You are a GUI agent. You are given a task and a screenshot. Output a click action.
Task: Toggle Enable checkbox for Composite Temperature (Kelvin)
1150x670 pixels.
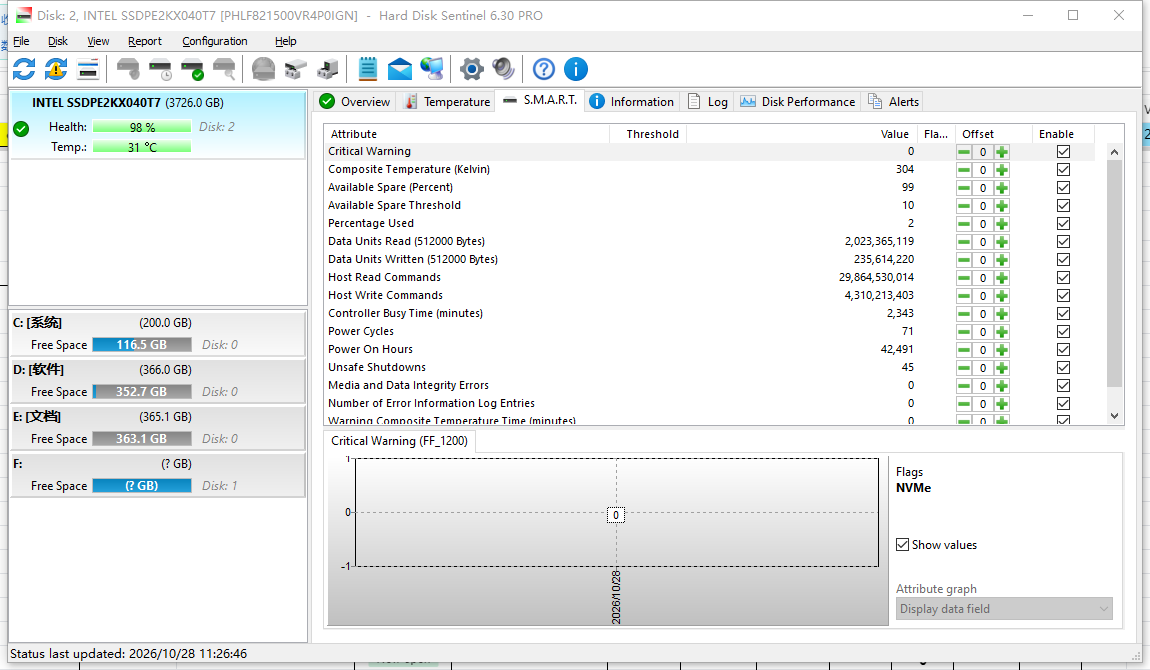(x=1063, y=169)
